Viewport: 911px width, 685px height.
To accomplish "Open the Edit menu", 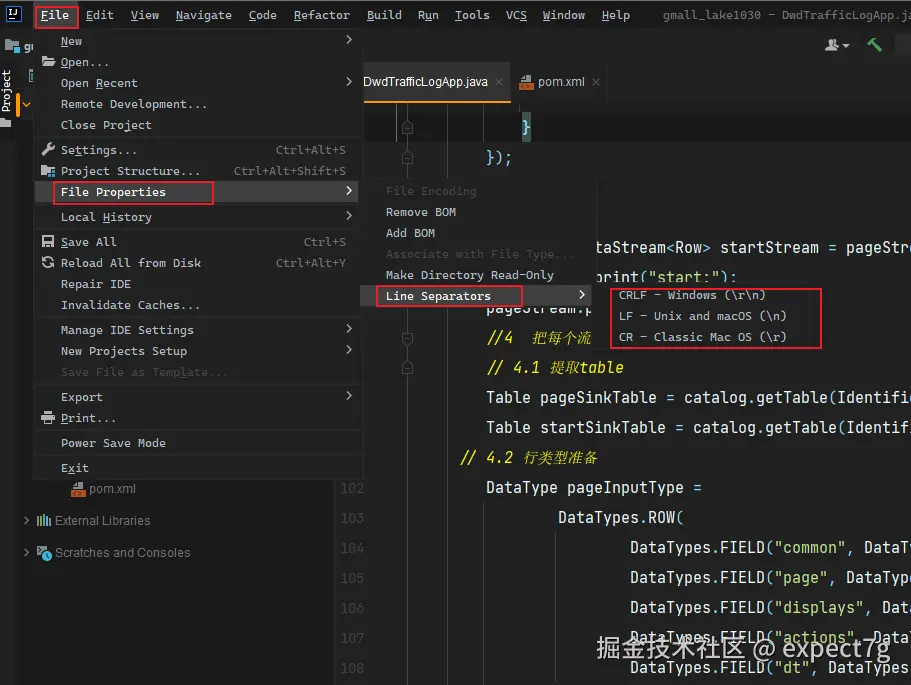I will tap(99, 15).
